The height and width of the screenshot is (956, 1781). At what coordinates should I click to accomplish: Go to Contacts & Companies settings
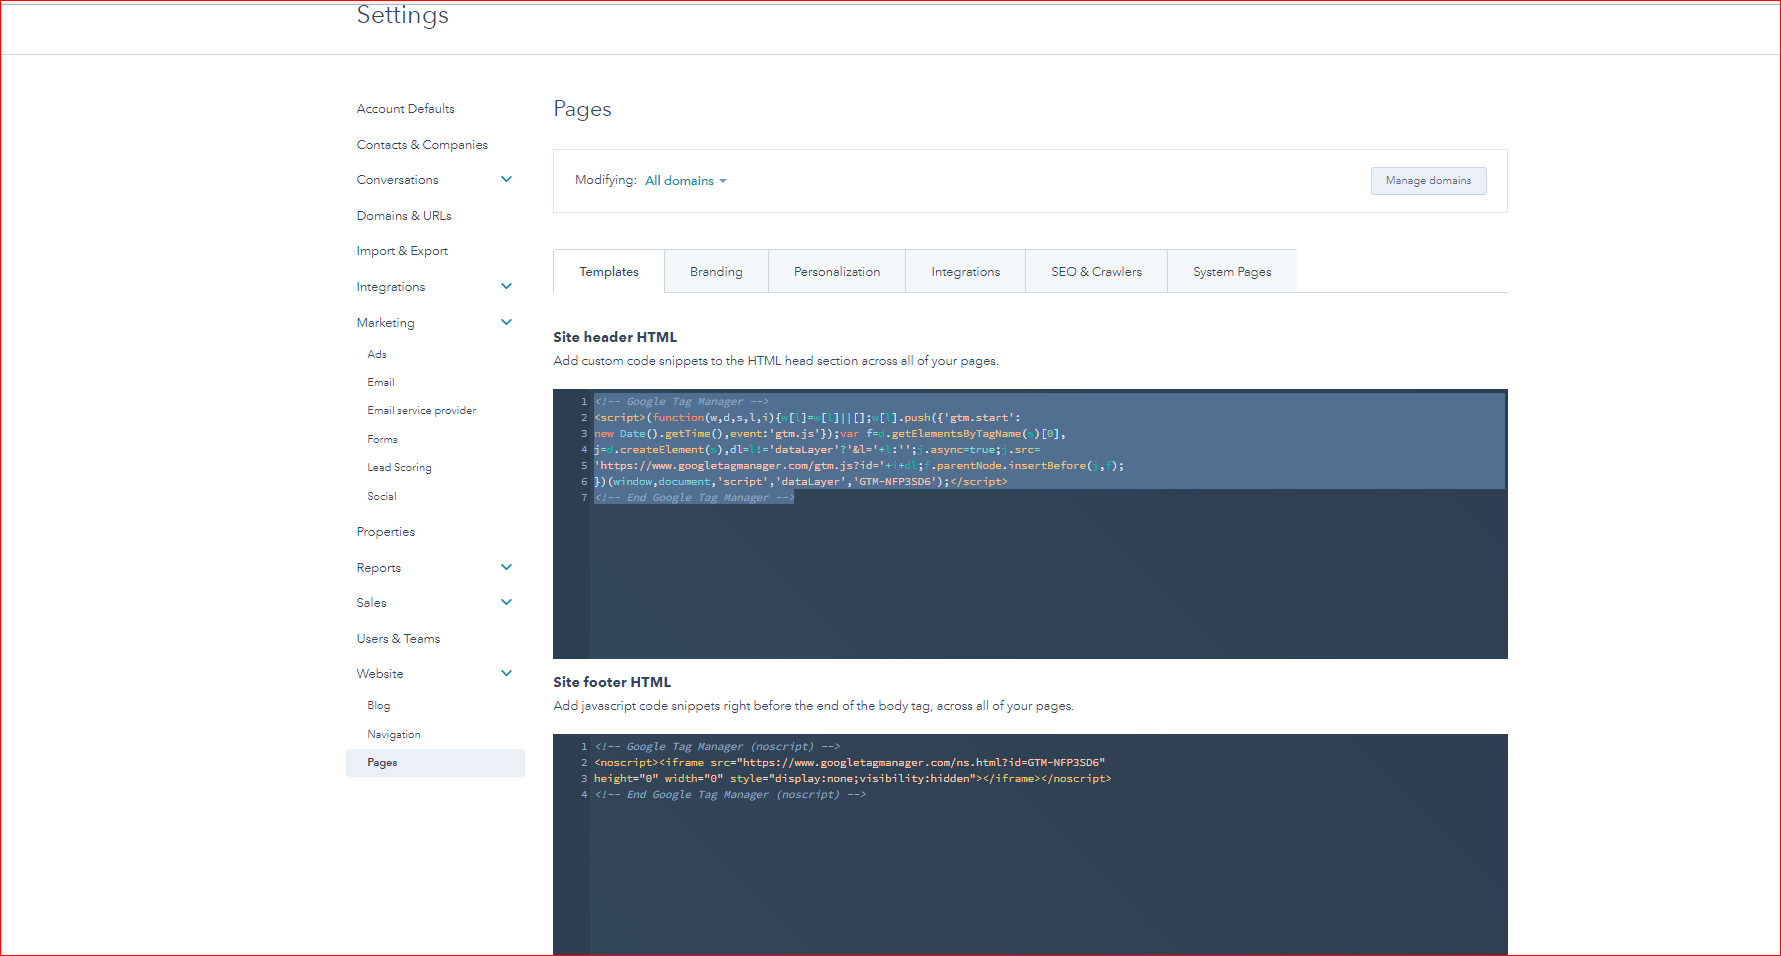click(422, 144)
